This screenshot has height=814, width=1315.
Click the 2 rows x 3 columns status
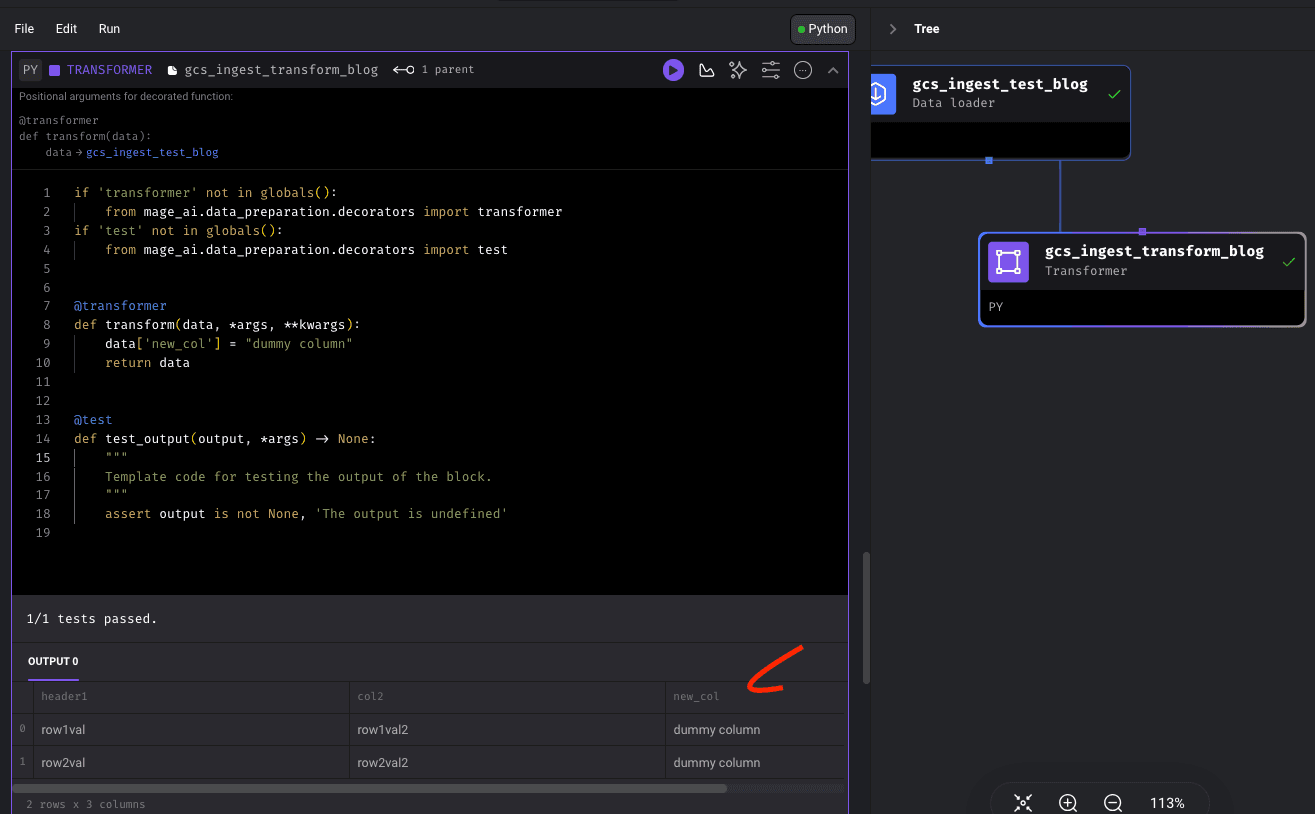[86, 804]
